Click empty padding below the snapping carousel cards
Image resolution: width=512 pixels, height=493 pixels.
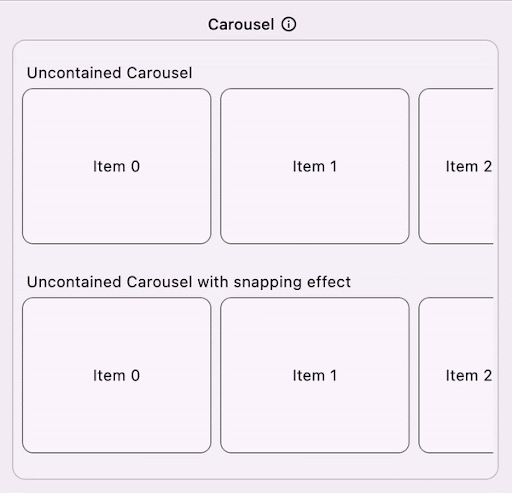(x=255, y=466)
